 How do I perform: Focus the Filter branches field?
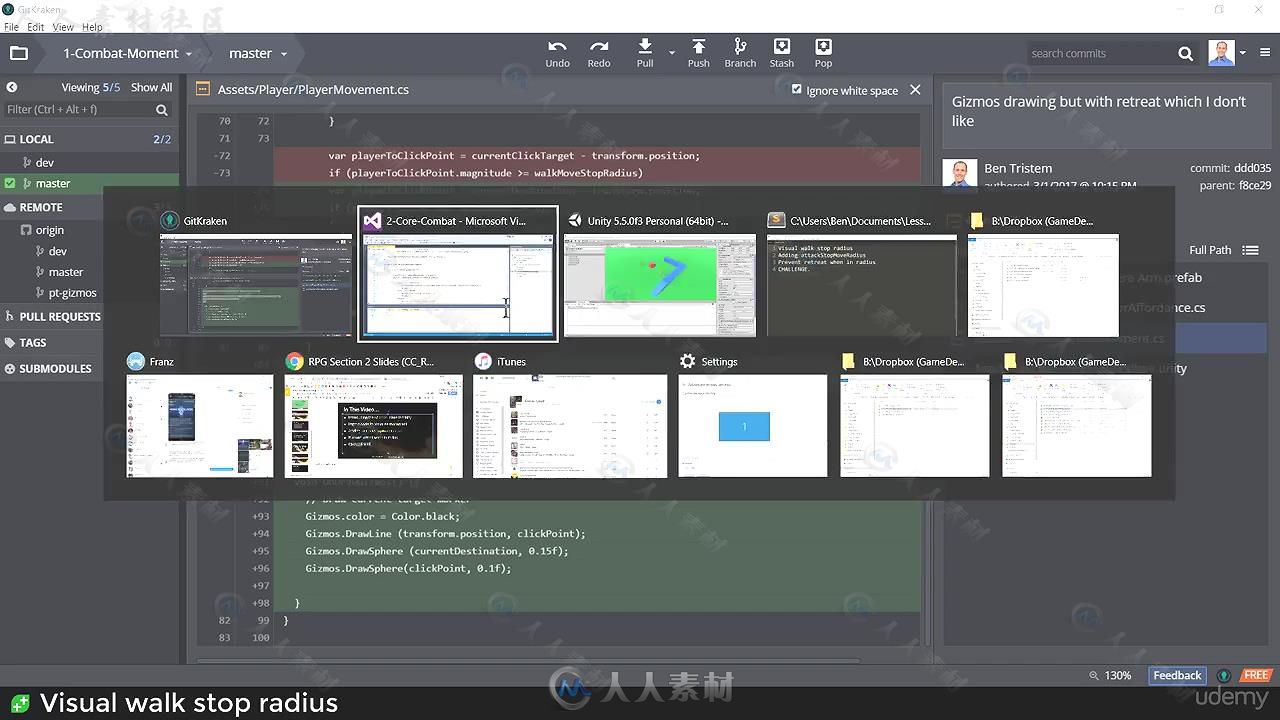tap(80, 109)
